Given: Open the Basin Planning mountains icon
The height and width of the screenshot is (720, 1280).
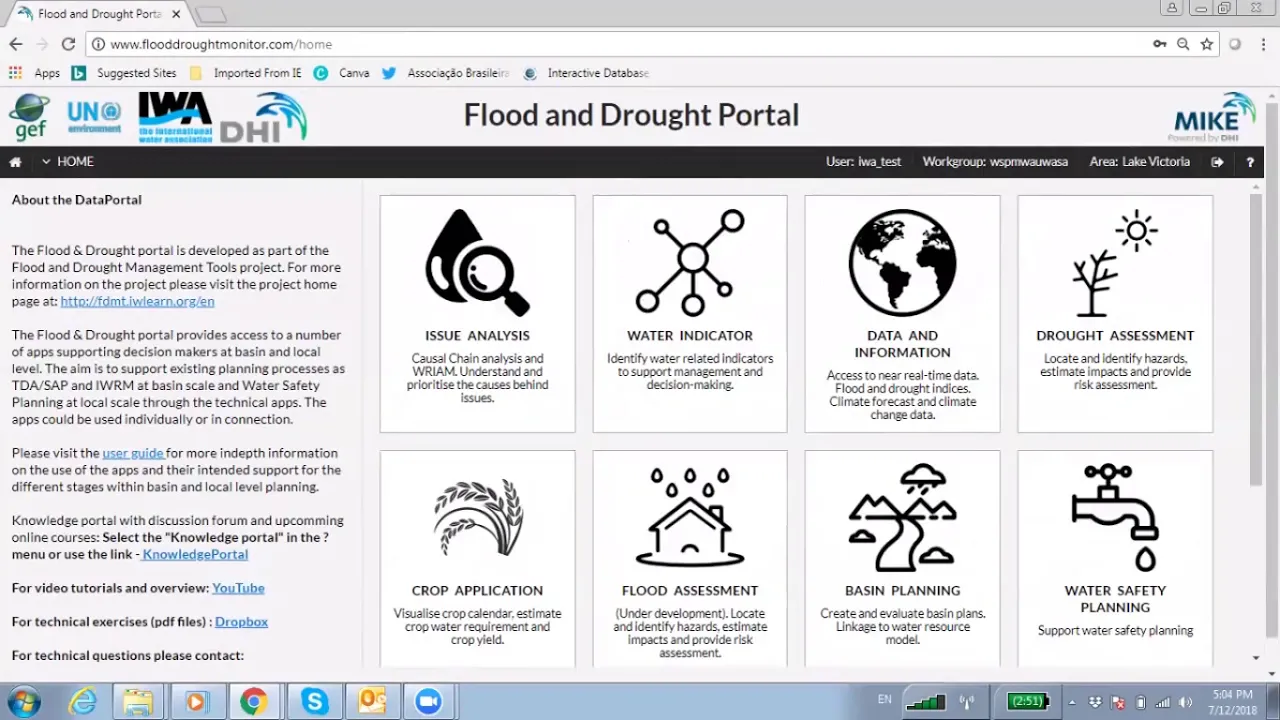Looking at the screenshot, I should (x=902, y=517).
